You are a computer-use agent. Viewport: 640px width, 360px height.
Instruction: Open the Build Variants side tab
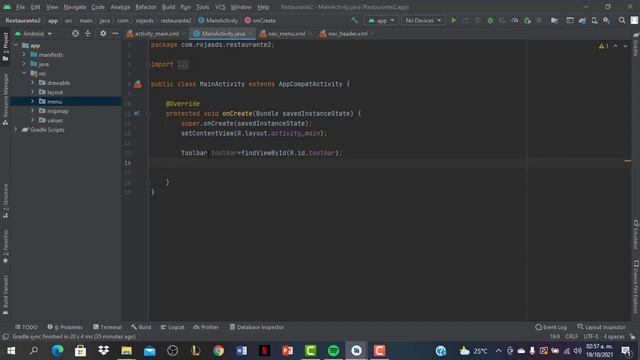tap(5, 295)
